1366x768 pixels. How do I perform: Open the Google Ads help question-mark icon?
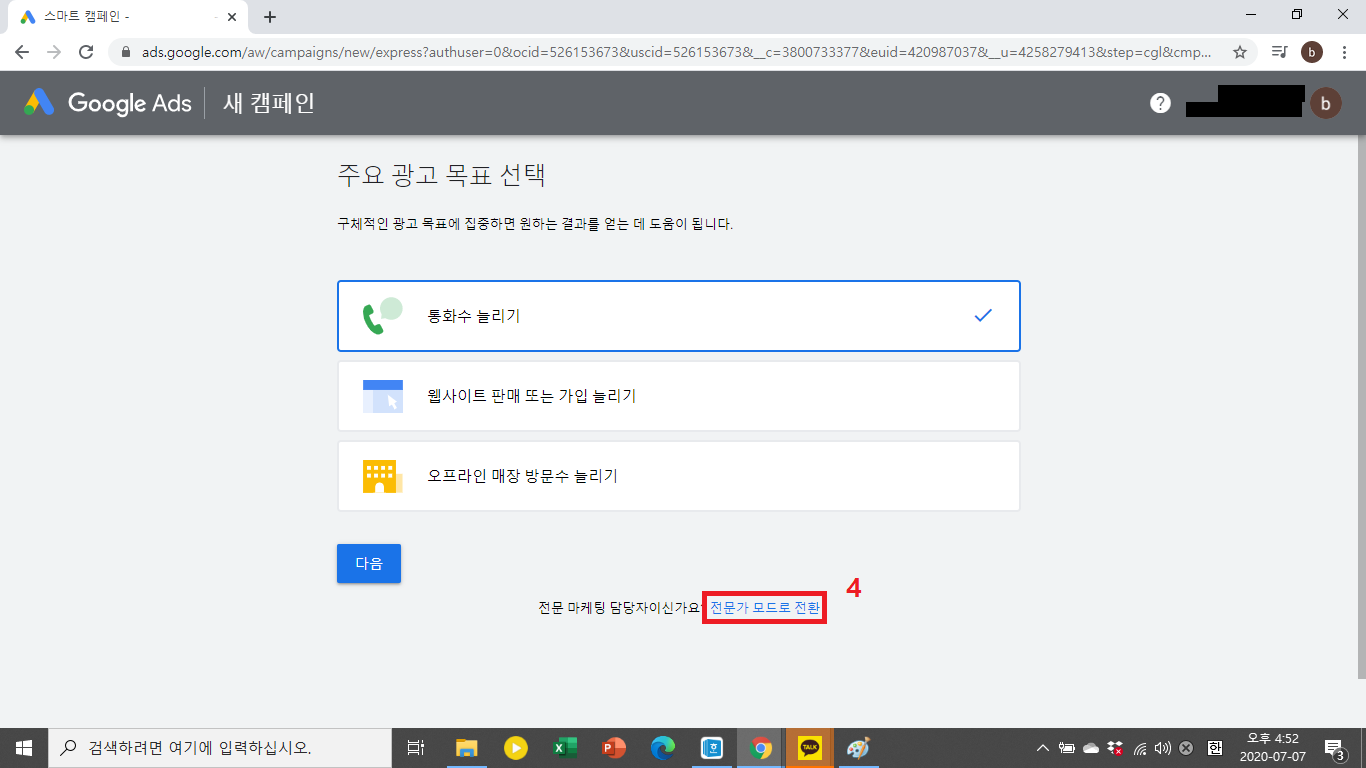(1160, 103)
